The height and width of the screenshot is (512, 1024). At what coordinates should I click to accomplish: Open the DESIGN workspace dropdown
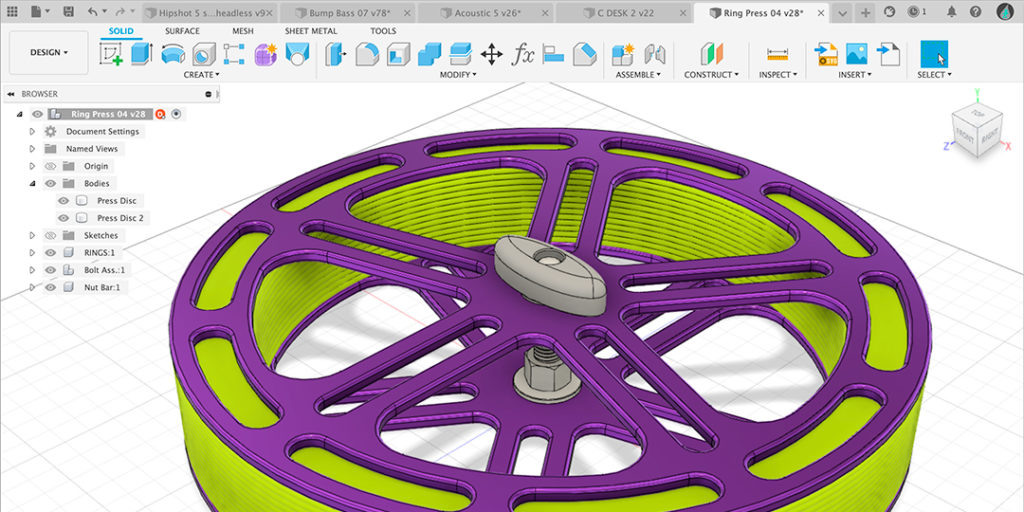click(x=49, y=52)
